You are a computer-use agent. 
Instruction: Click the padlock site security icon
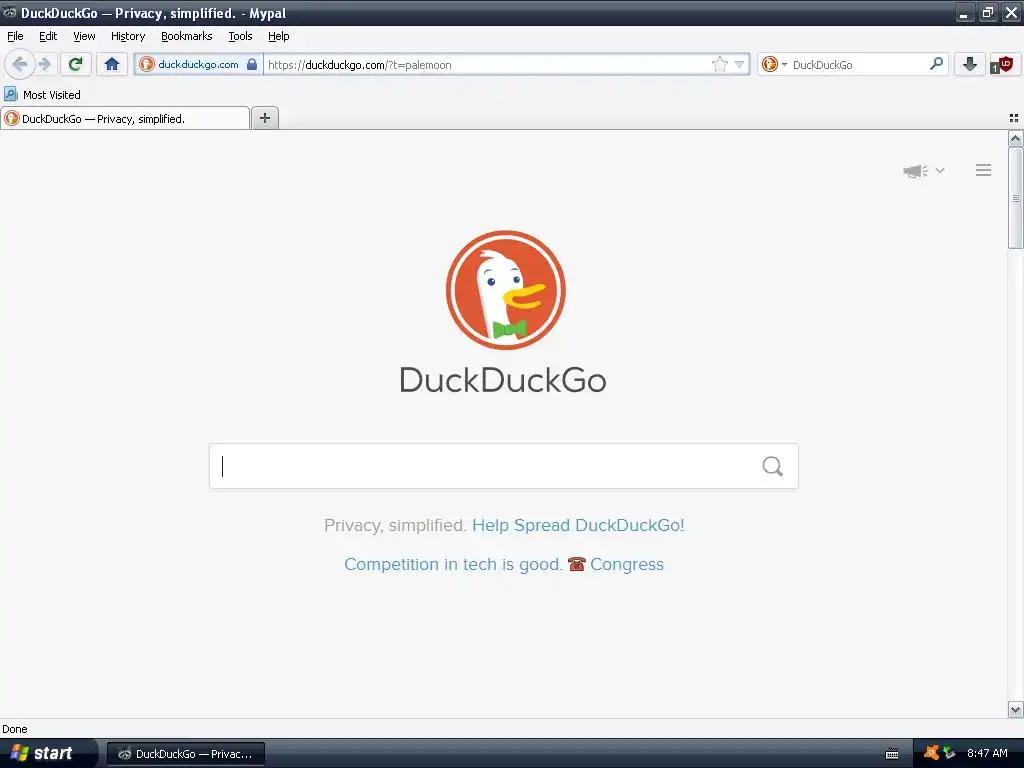pyautogui.click(x=251, y=64)
